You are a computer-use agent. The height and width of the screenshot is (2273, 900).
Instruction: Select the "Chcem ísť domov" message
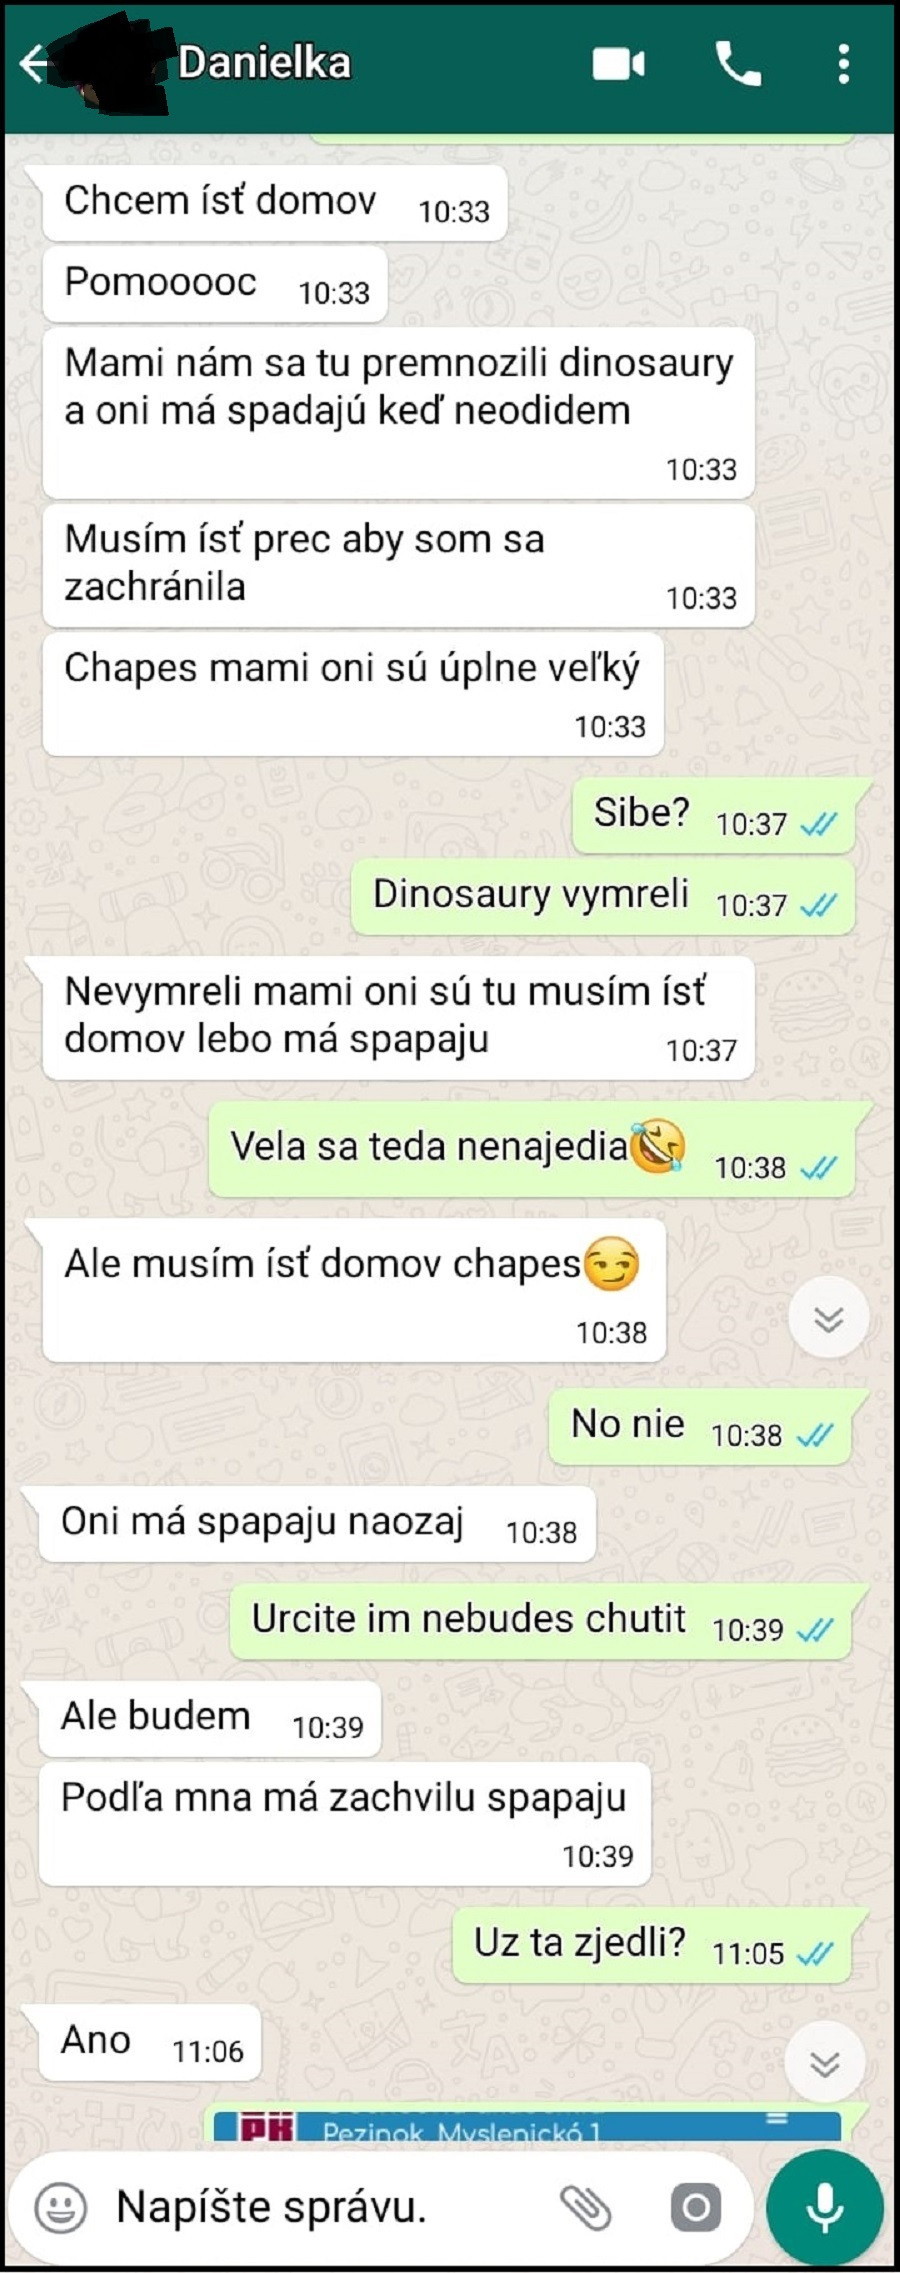coord(275,203)
